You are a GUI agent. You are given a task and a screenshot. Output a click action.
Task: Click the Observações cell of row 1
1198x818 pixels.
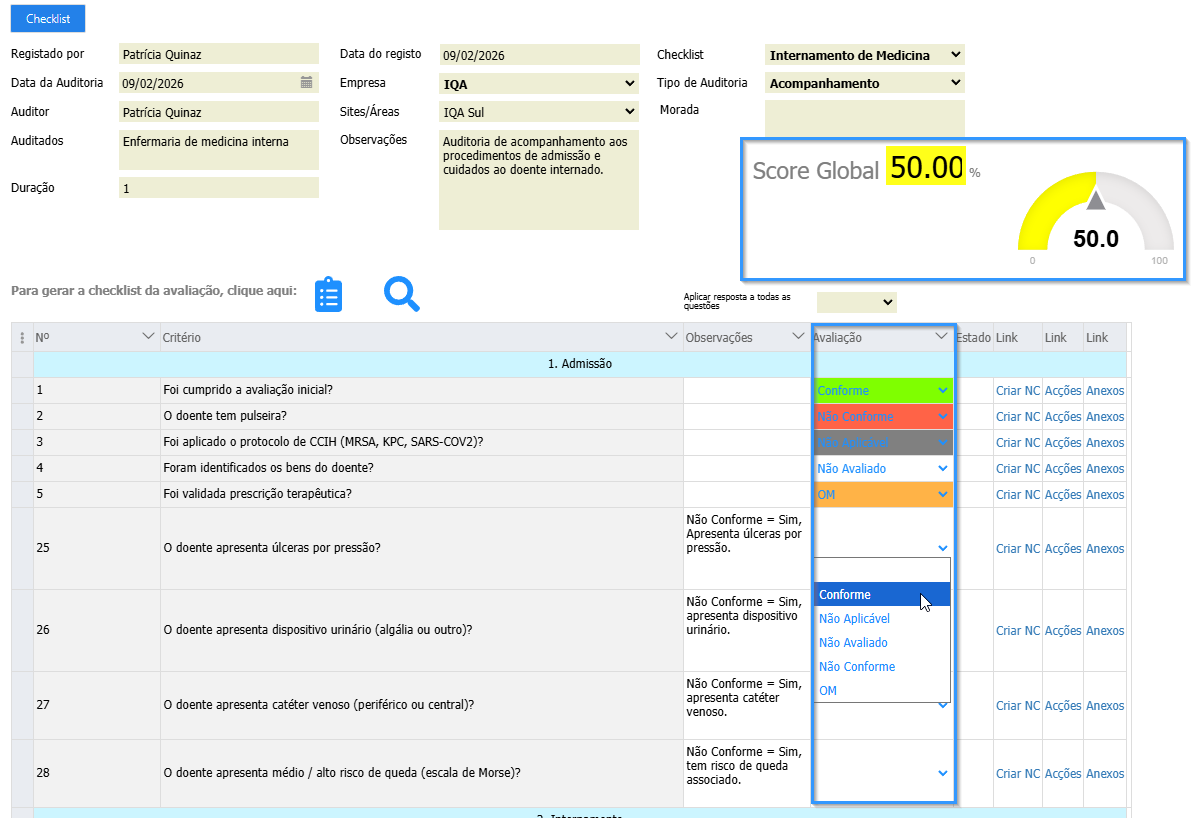747,390
